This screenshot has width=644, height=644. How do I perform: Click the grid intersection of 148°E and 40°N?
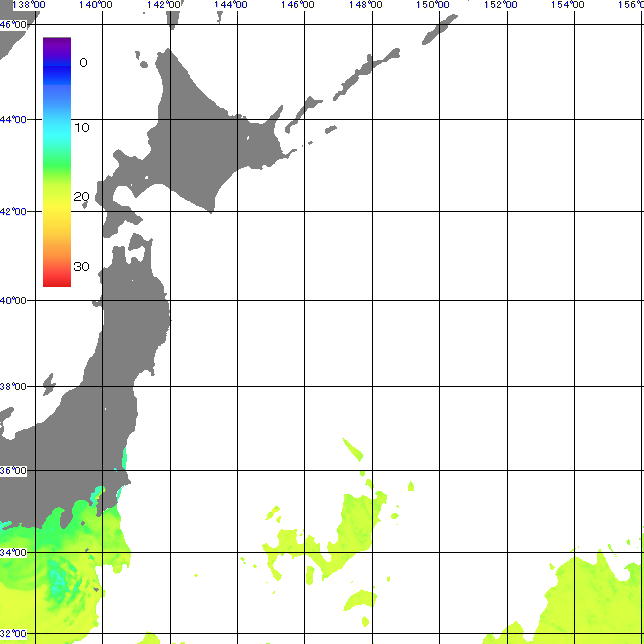tap(372, 299)
